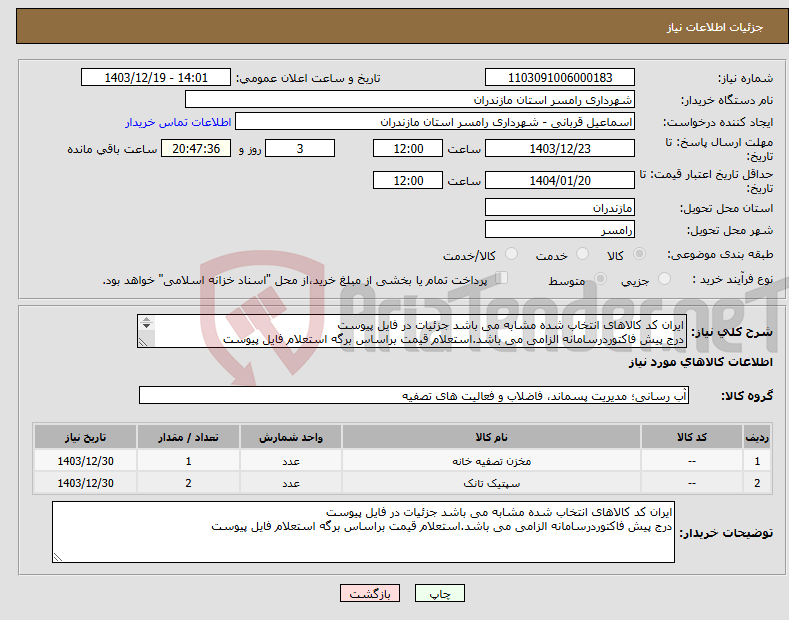The height and width of the screenshot is (620, 789).
Task: Click quantity 2 in سپتیک تانک row
Action: [188, 483]
